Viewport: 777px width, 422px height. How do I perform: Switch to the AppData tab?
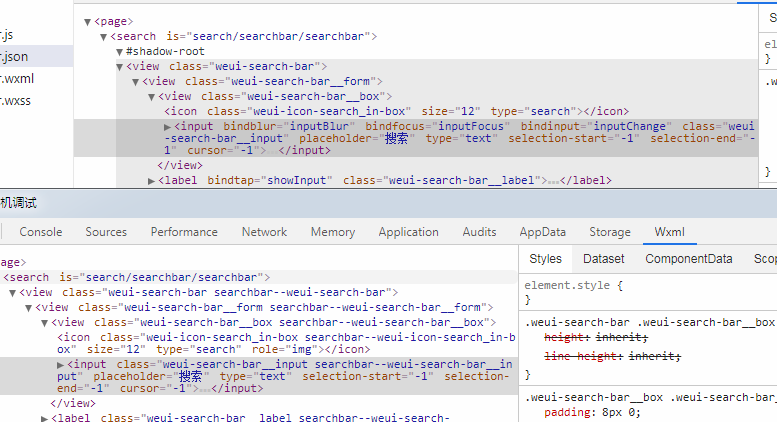click(543, 232)
